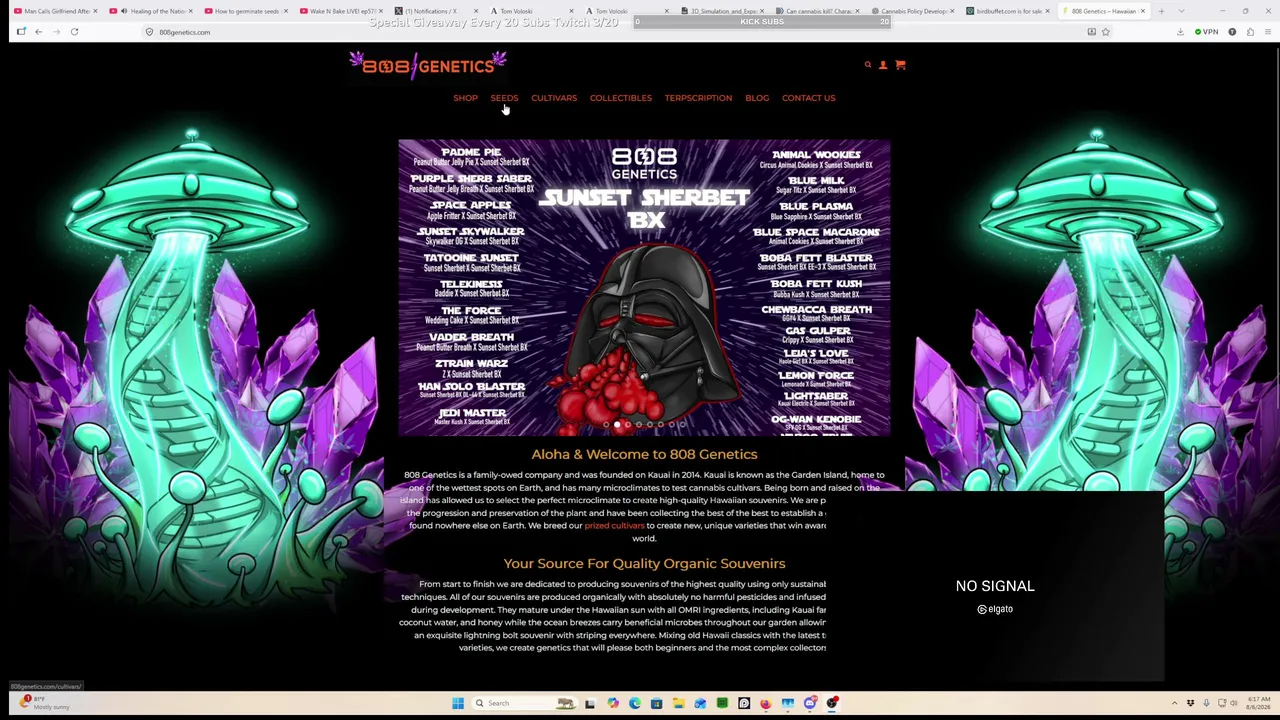Open the CONTACT US menu item
The width and height of the screenshot is (1280, 720).
(808, 98)
